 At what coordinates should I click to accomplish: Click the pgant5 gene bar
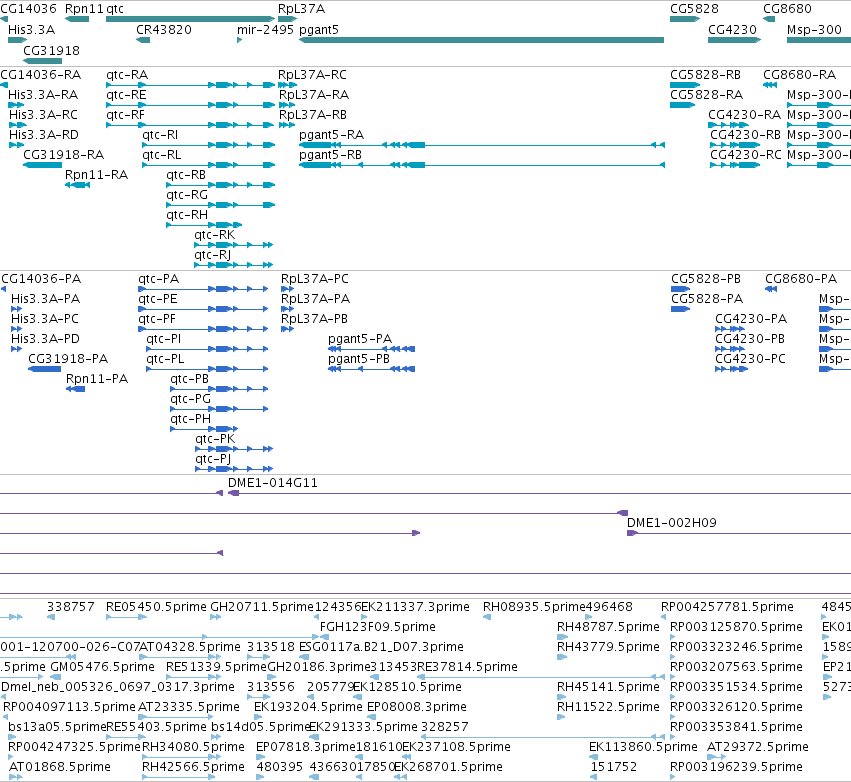tap(481, 40)
